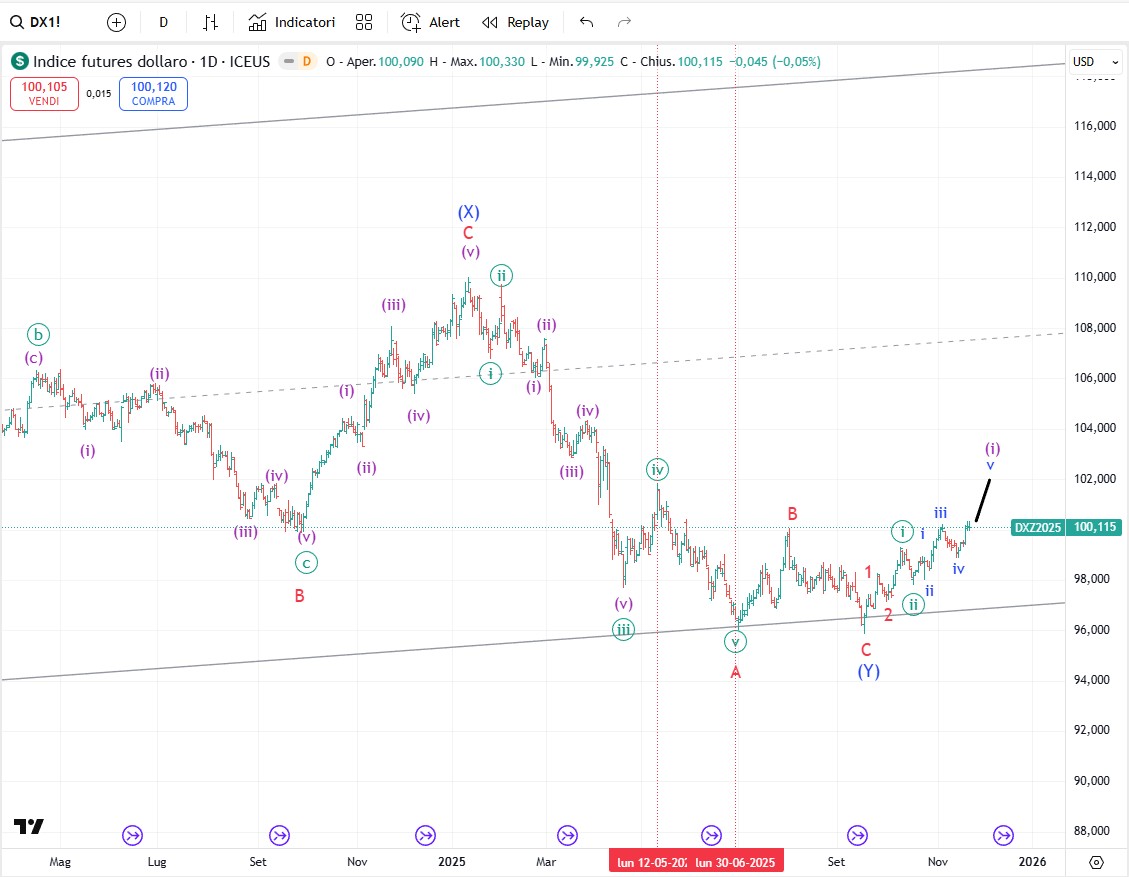Expand the USD currency dropdown

coord(1094,62)
